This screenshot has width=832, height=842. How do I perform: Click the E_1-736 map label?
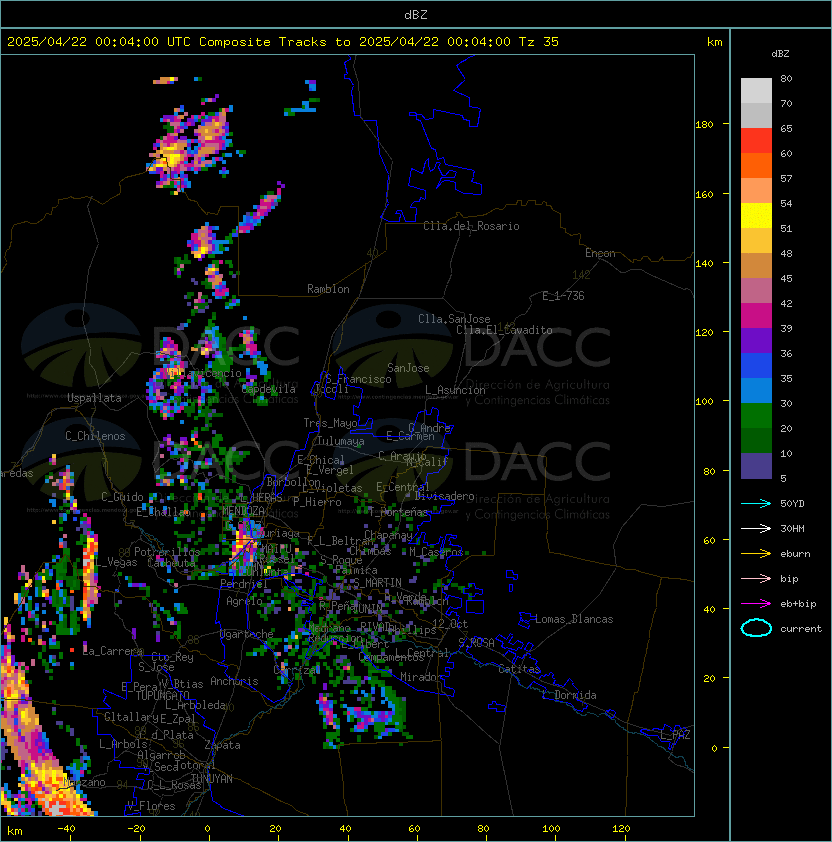pyautogui.click(x=563, y=296)
